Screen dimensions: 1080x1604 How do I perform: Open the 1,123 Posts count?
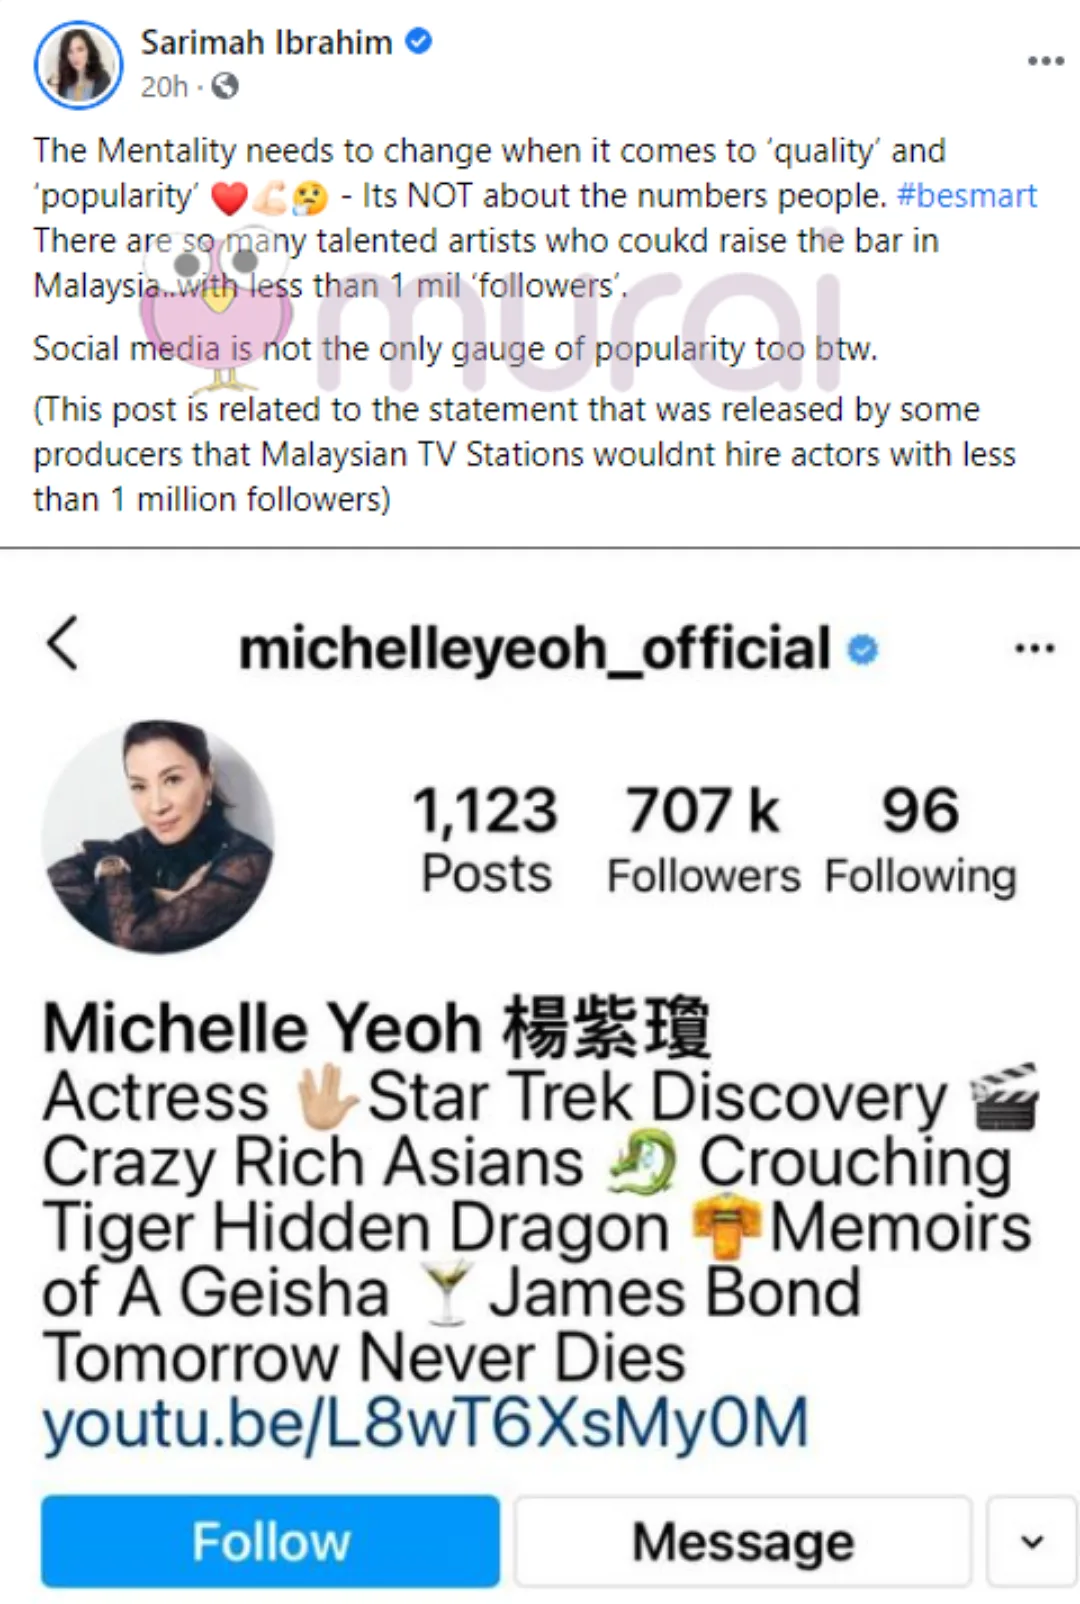486,839
